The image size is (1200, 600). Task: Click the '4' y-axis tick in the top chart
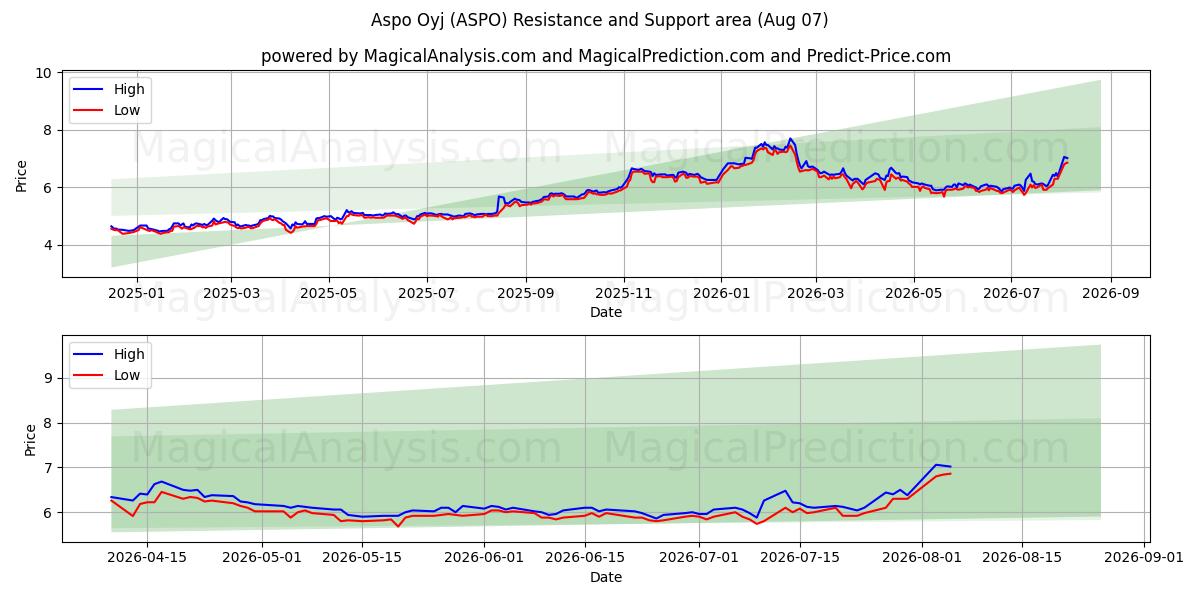(x=49, y=245)
